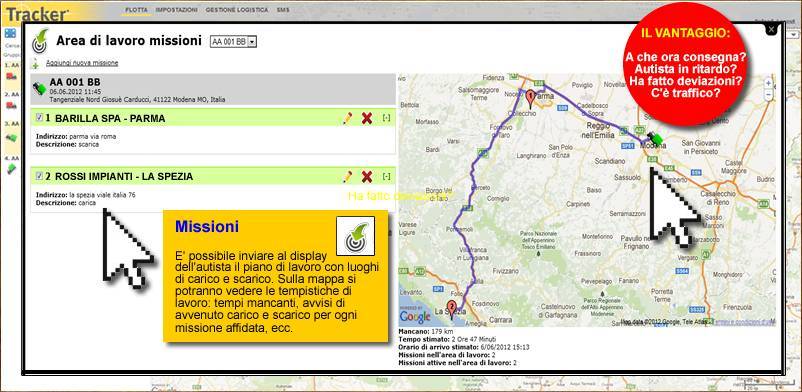This screenshot has height=392, width=802.
Task: Click map marker 2 at La Spezia
Action: pyautogui.click(x=452, y=310)
